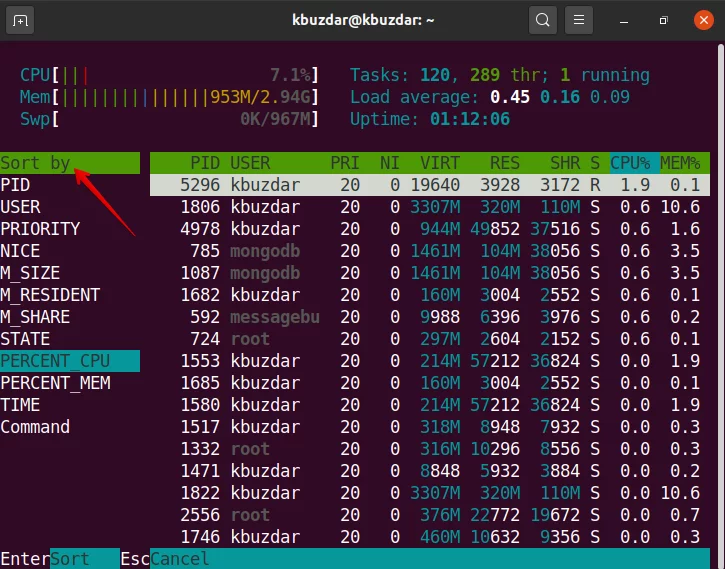725x569 pixels.
Task: Select process row with PID 4978
Action: (430, 229)
